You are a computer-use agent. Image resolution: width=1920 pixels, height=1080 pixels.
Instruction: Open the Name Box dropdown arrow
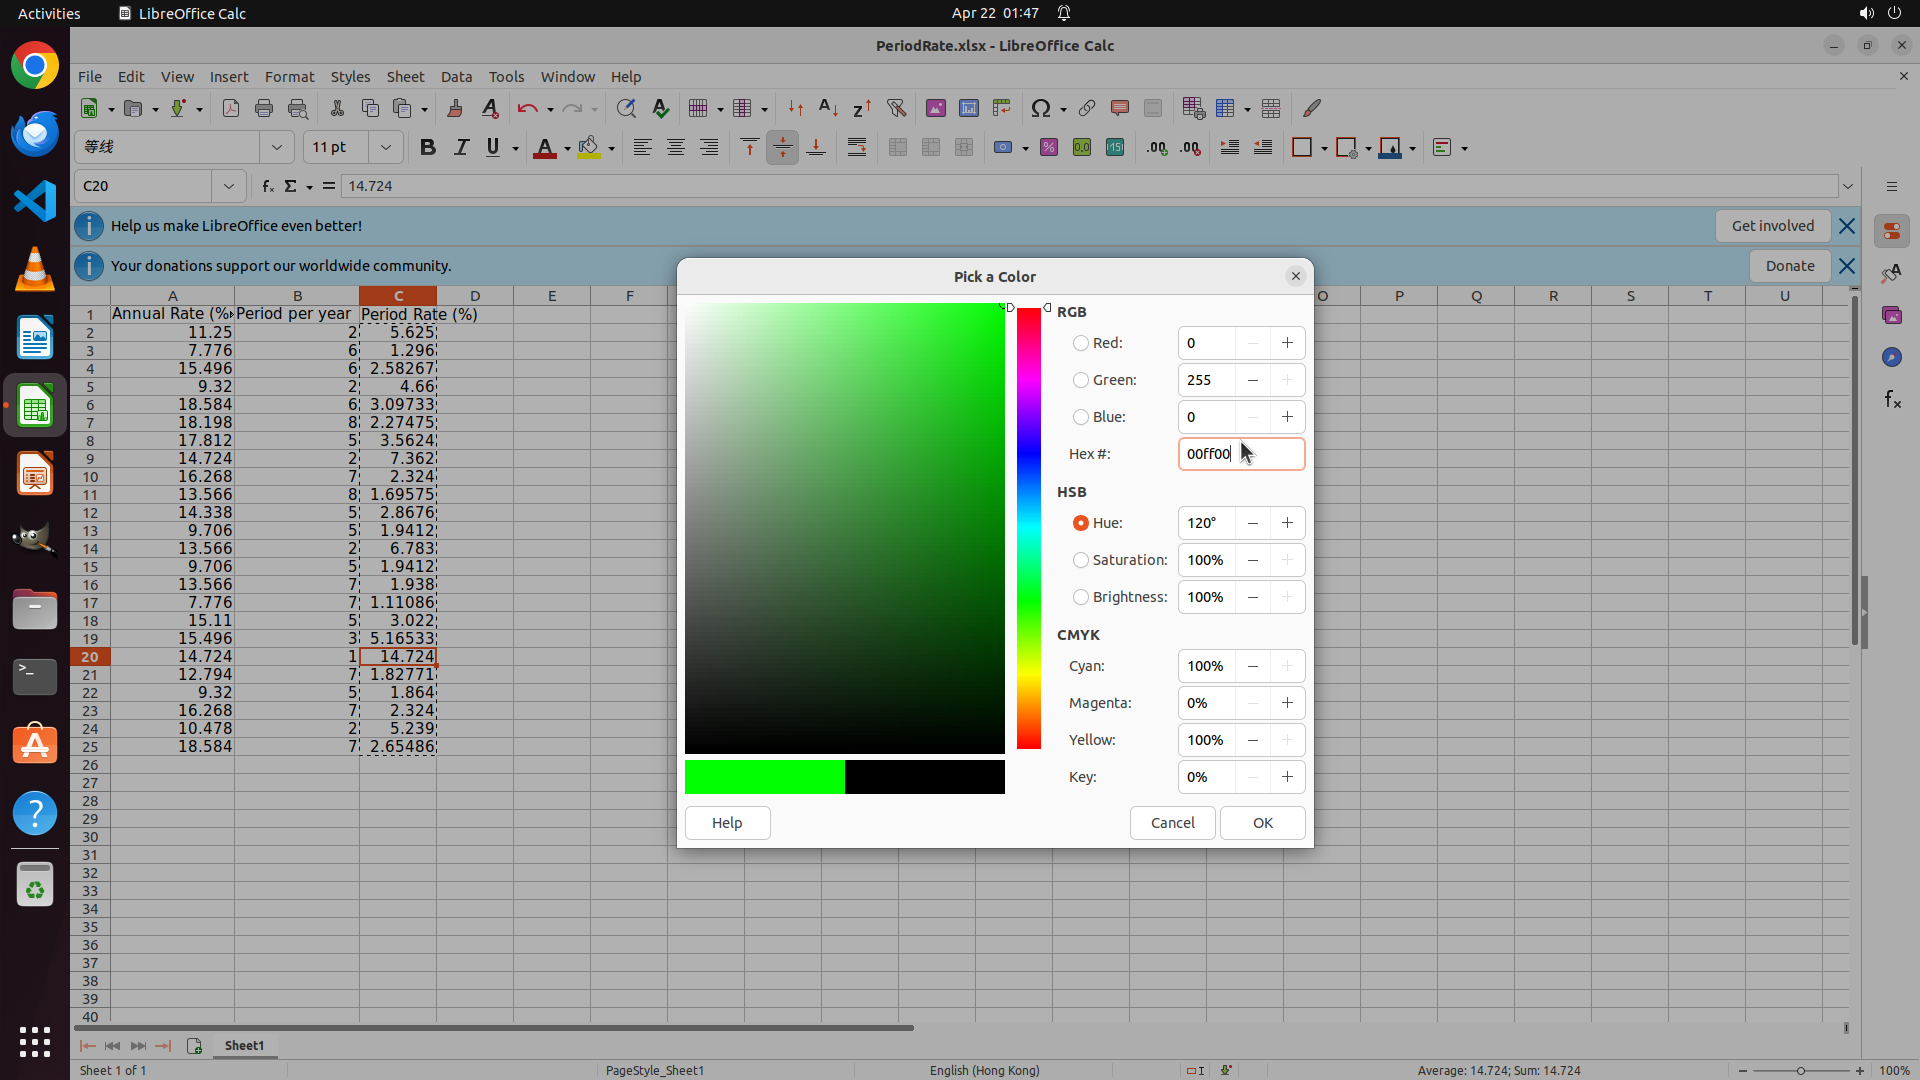click(228, 186)
